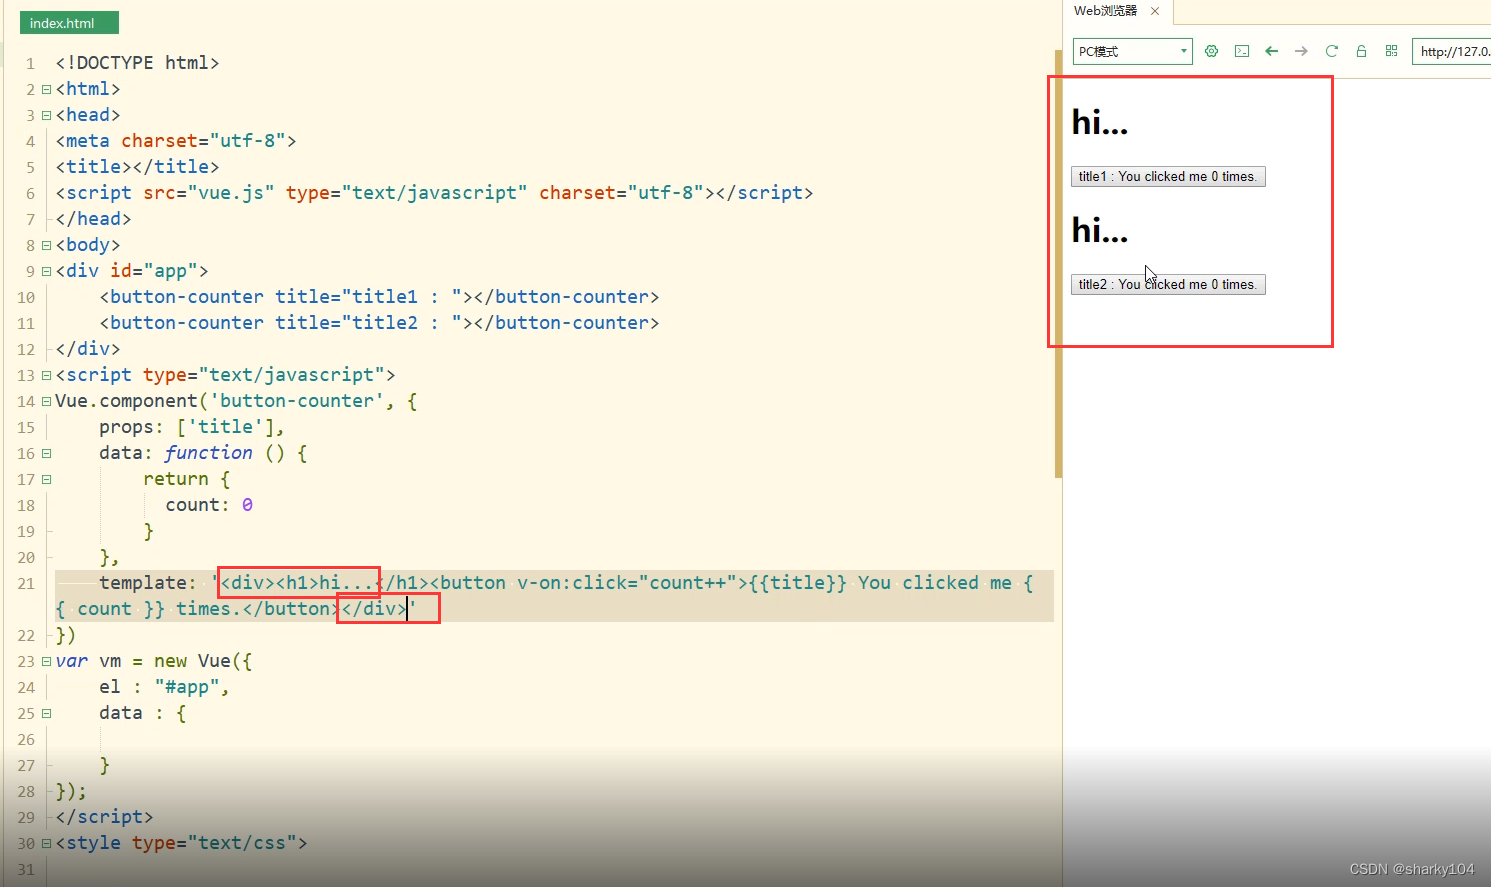Click 'count: 0' value on line 18
This screenshot has height=887, width=1491.
click(209, 505)
